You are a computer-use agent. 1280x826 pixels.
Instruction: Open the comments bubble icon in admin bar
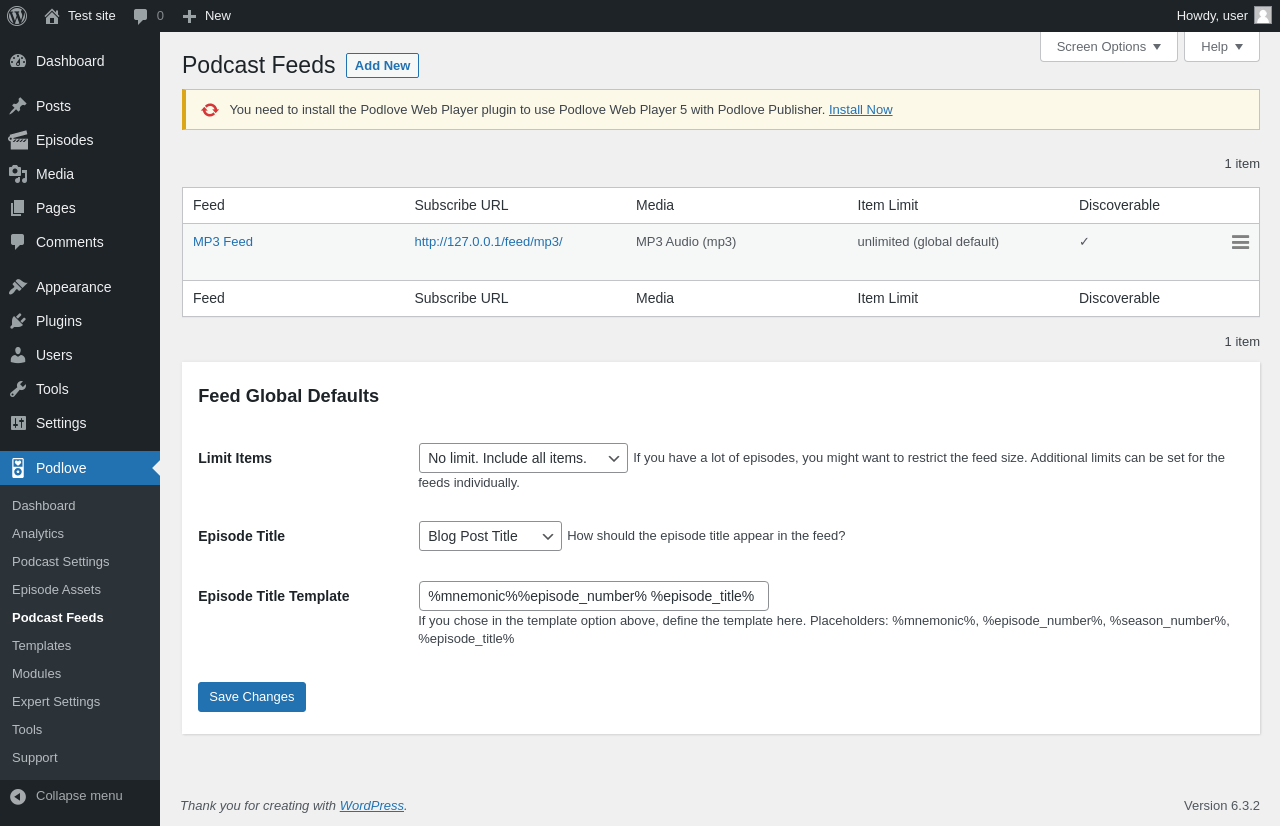tap(141, 16)
